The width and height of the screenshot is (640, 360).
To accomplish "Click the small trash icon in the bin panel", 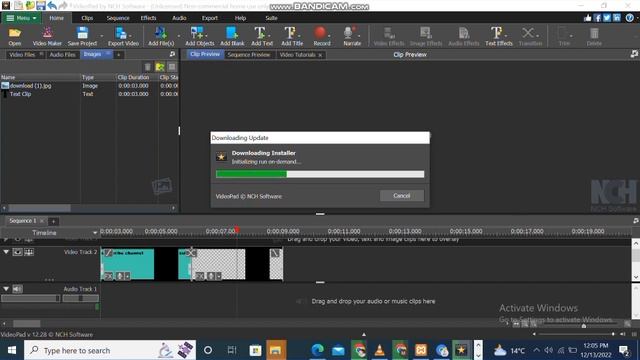I will (x=148, y=67).
